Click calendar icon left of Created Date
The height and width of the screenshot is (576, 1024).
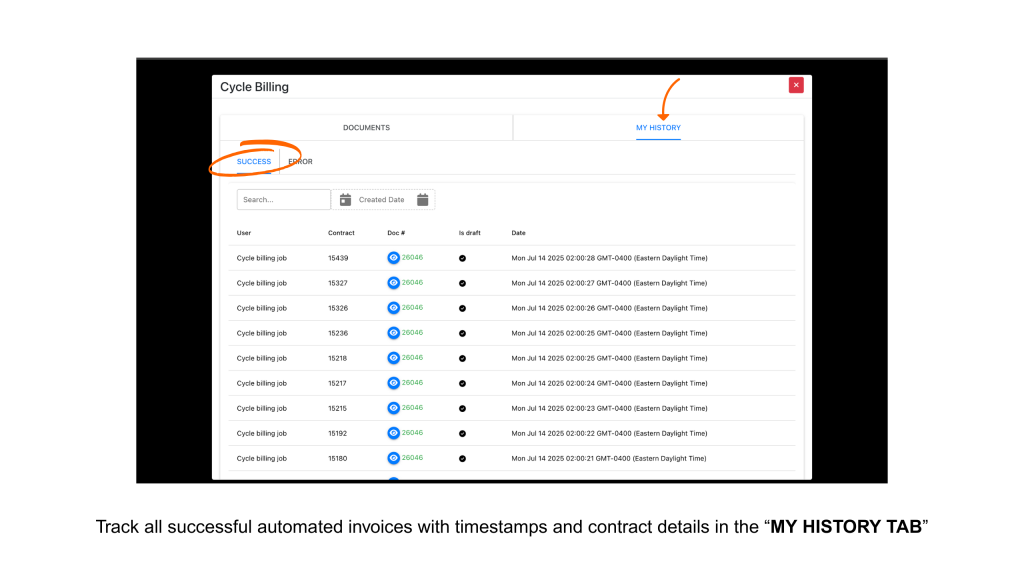(x=345, y=200)
